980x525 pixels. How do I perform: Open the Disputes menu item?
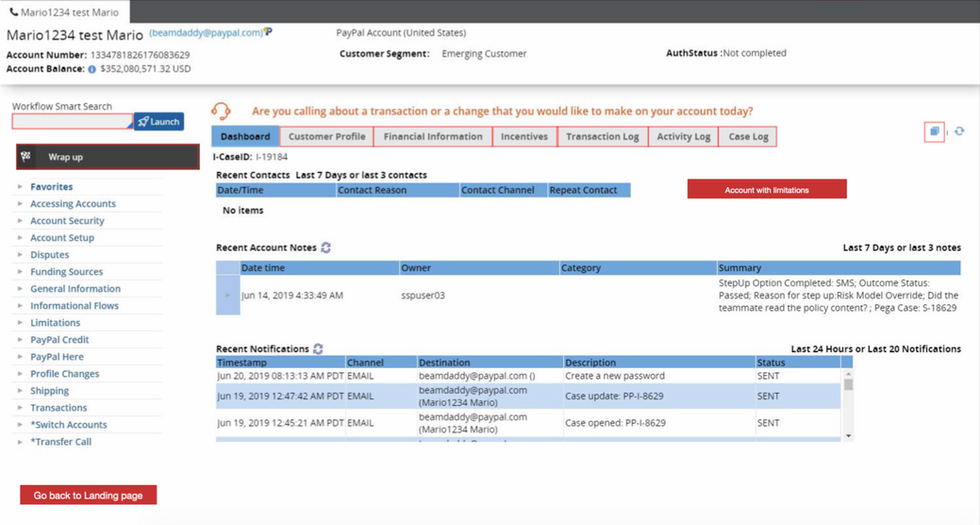(50, 255)
